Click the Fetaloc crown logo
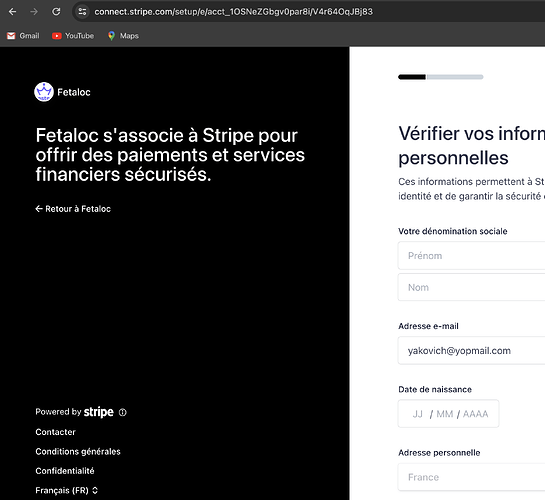This screenshot has height=500, width=545. pyautogui.click(x=44, y=92)
